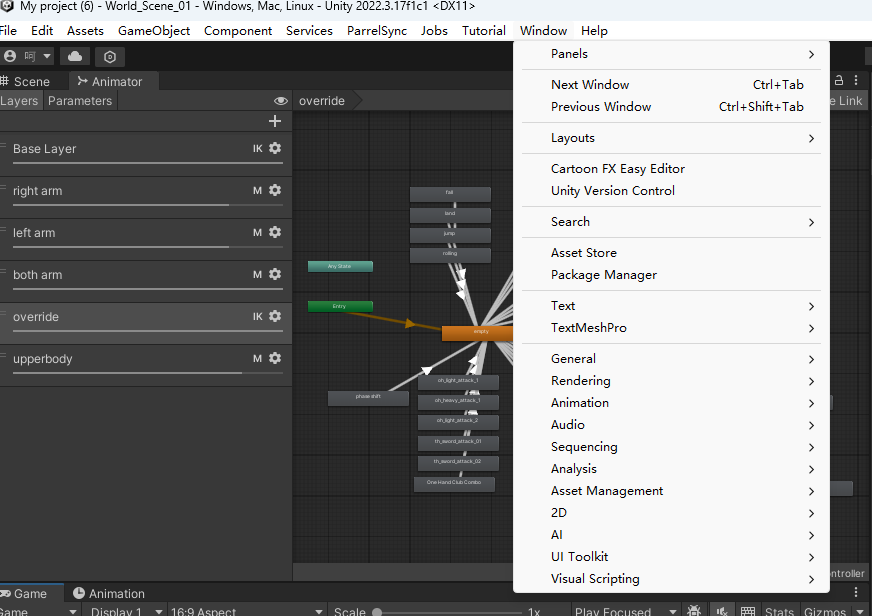
Task: Click the M mask indicator on right arm
Action: [257, 191]
